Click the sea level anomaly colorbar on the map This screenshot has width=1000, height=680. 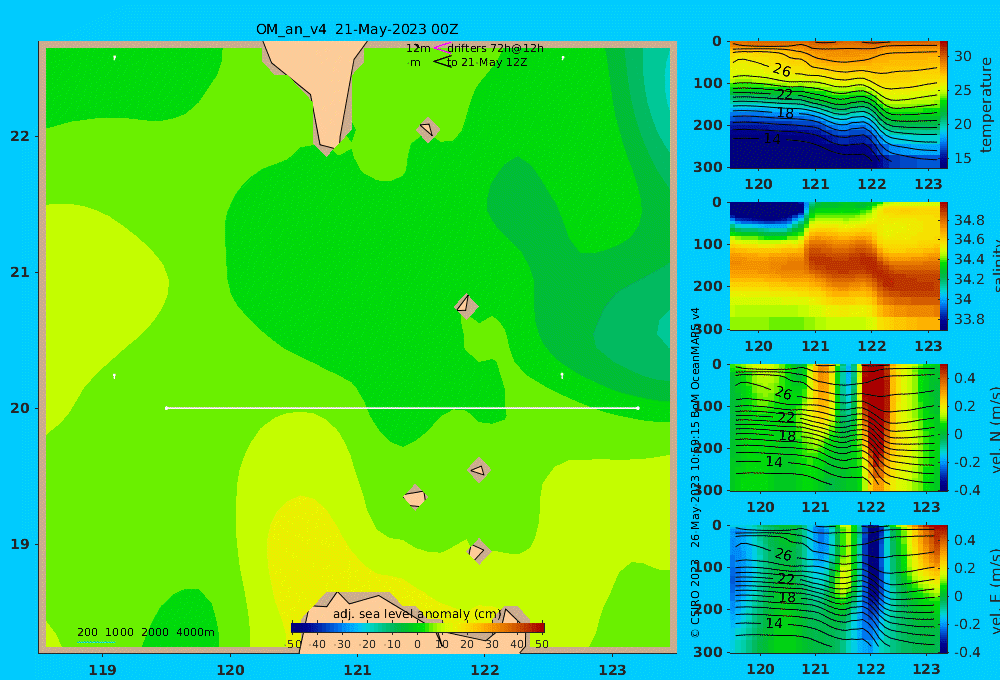418,628
